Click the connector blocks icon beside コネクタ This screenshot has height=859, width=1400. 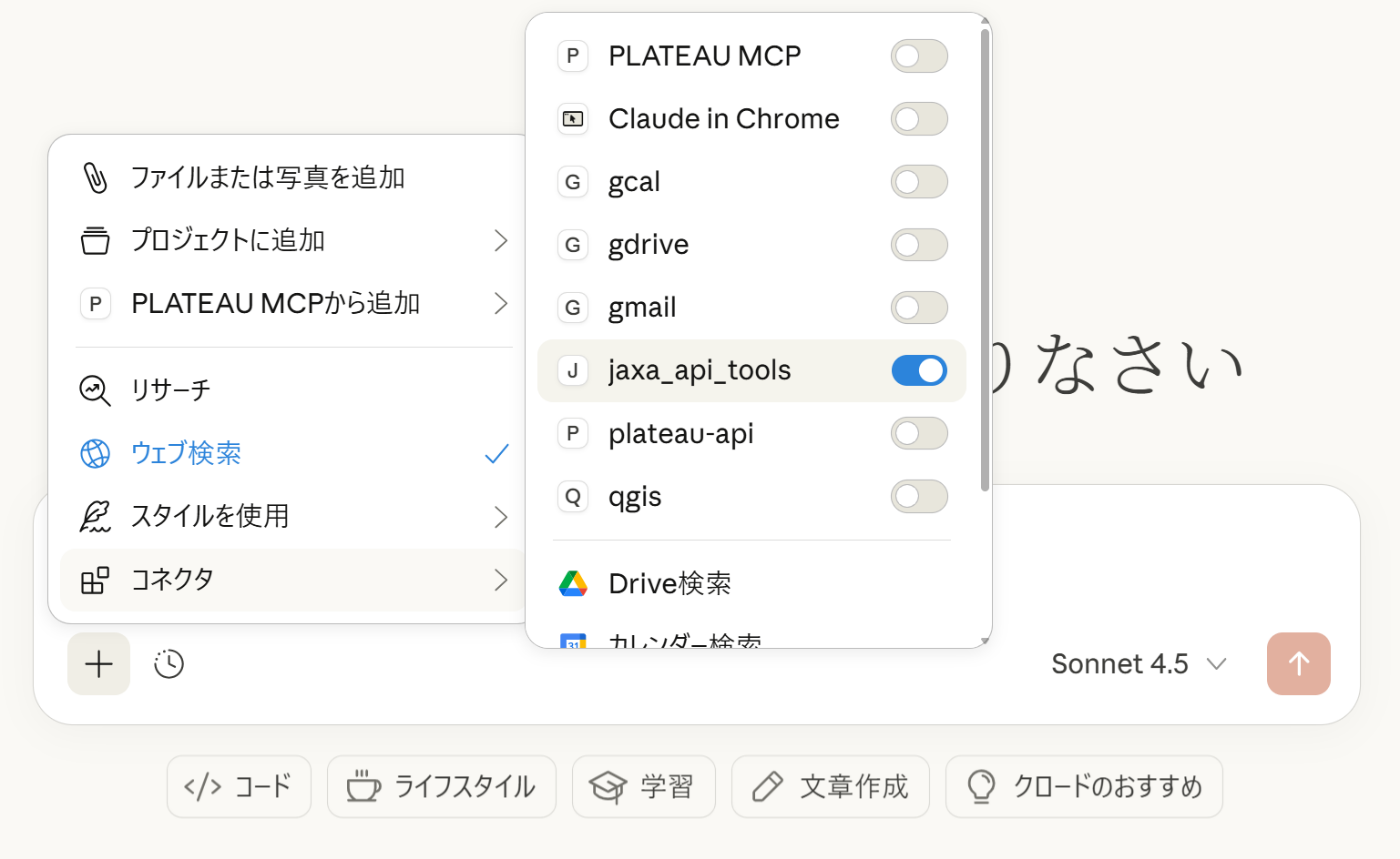95,580
